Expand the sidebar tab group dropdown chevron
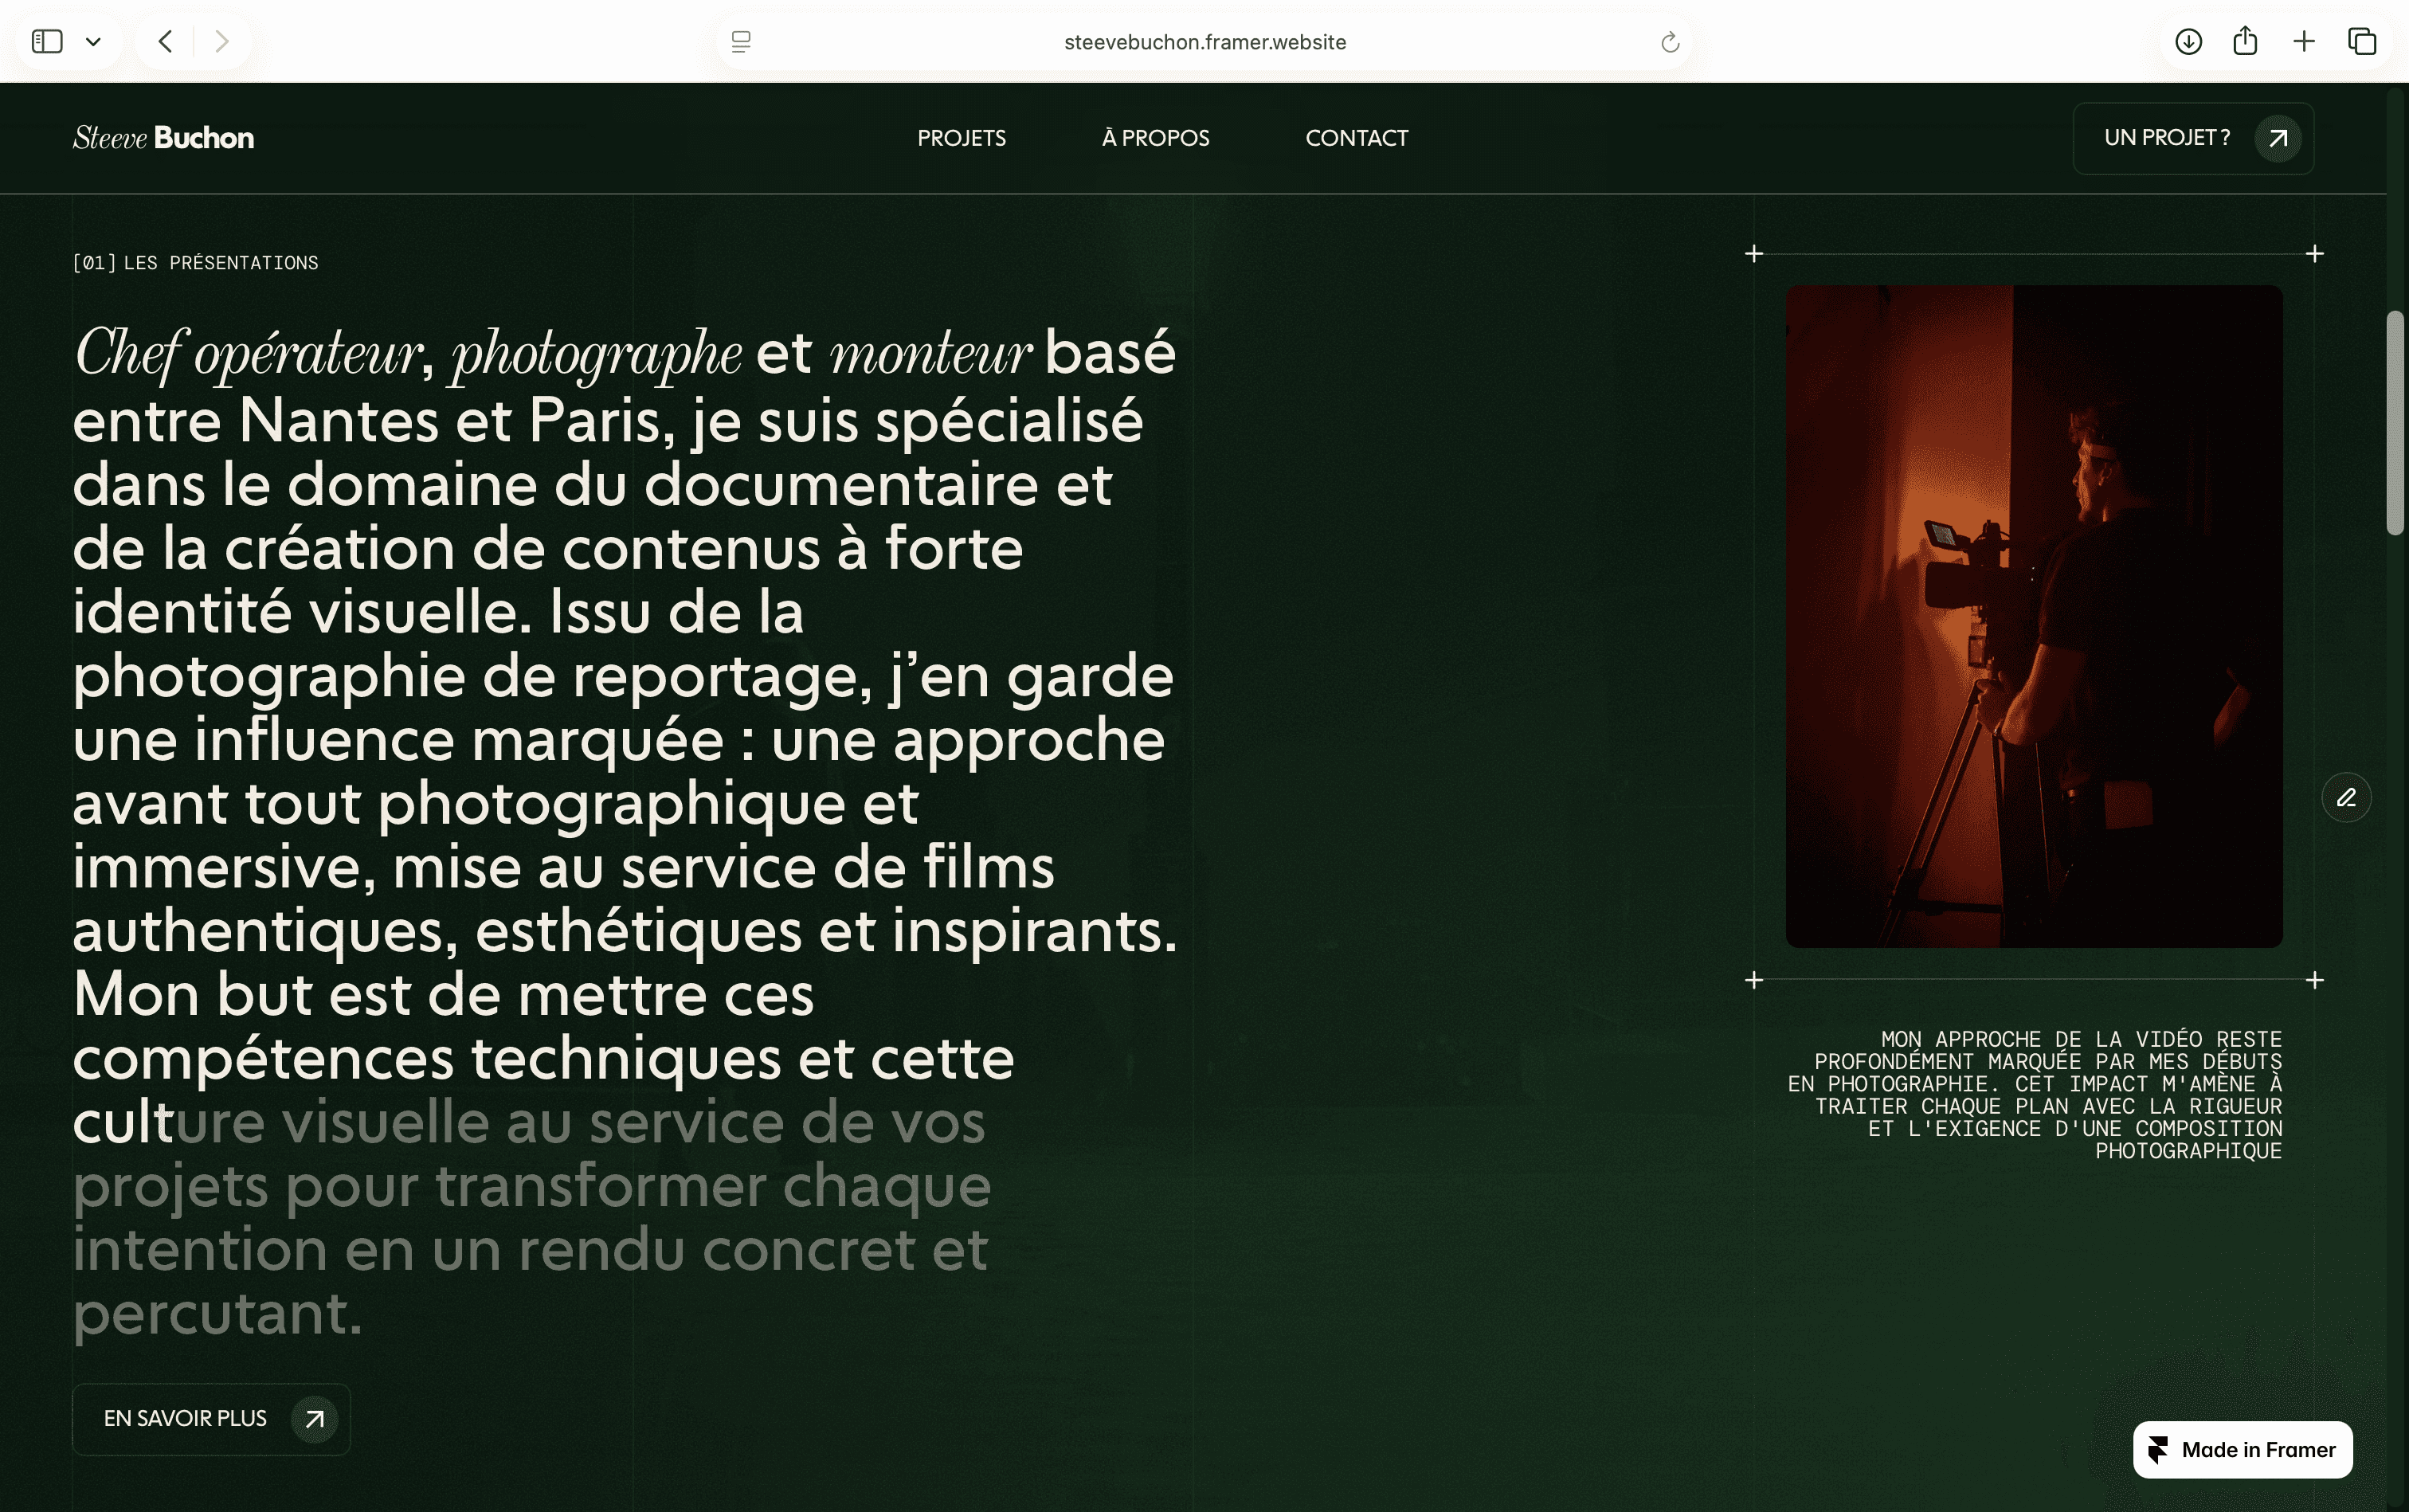 (93, 42)
